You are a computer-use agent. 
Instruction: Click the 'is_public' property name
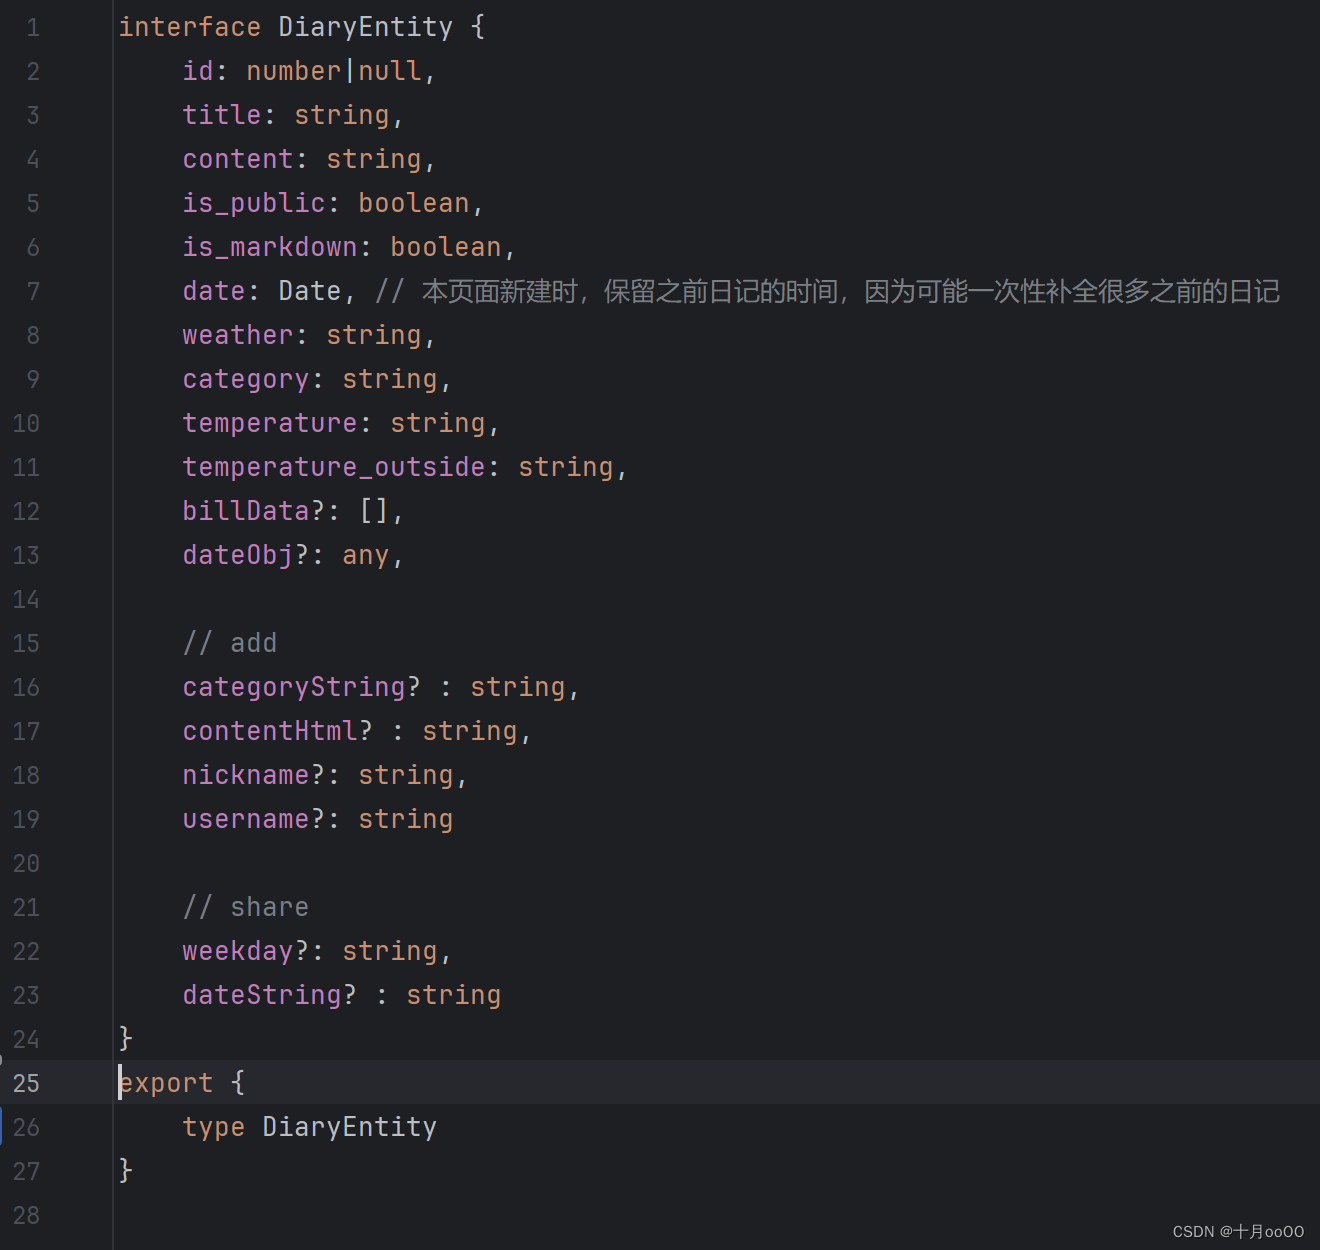(x=254, y=203)
